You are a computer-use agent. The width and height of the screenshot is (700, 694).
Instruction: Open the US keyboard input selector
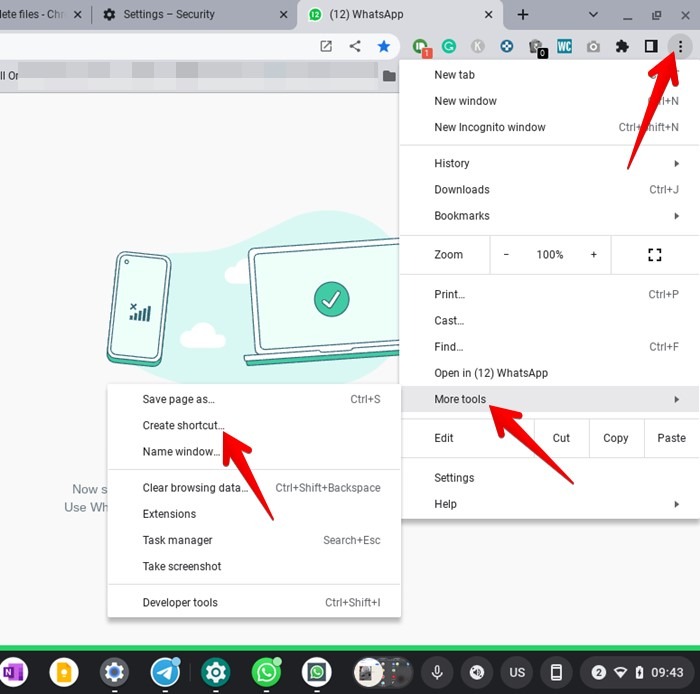pos(517,672)
